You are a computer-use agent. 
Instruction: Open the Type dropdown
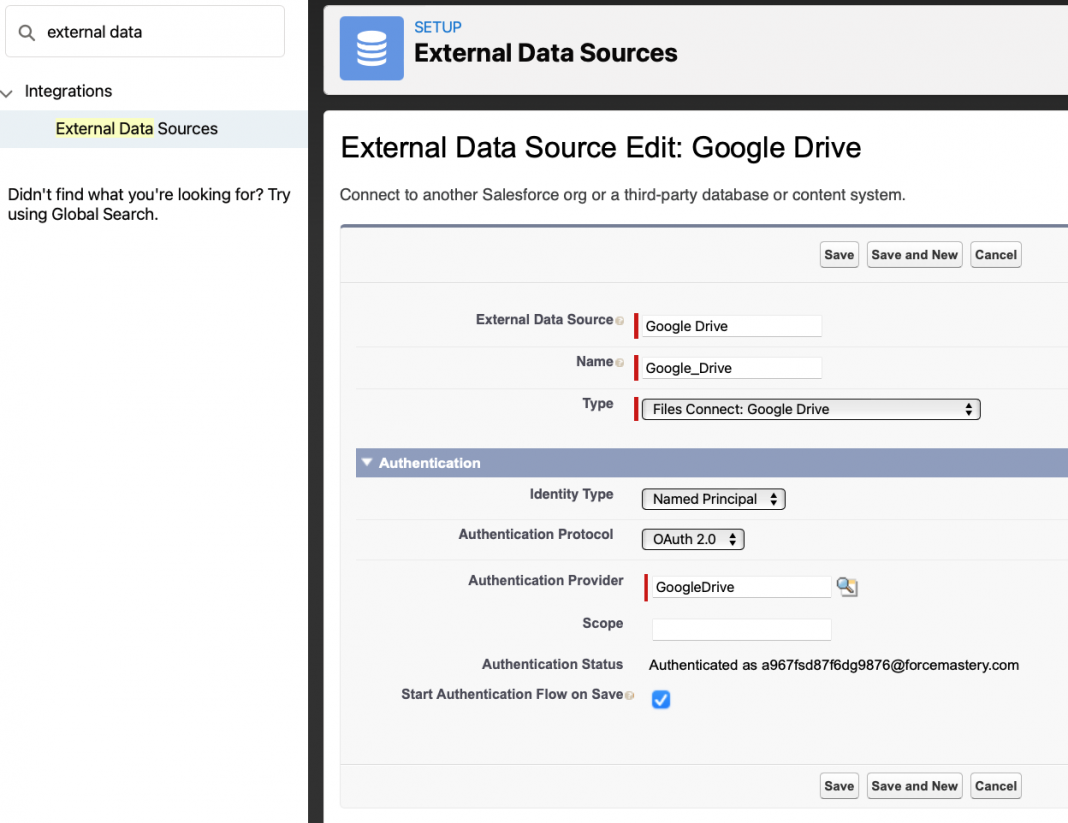point(811,409)
